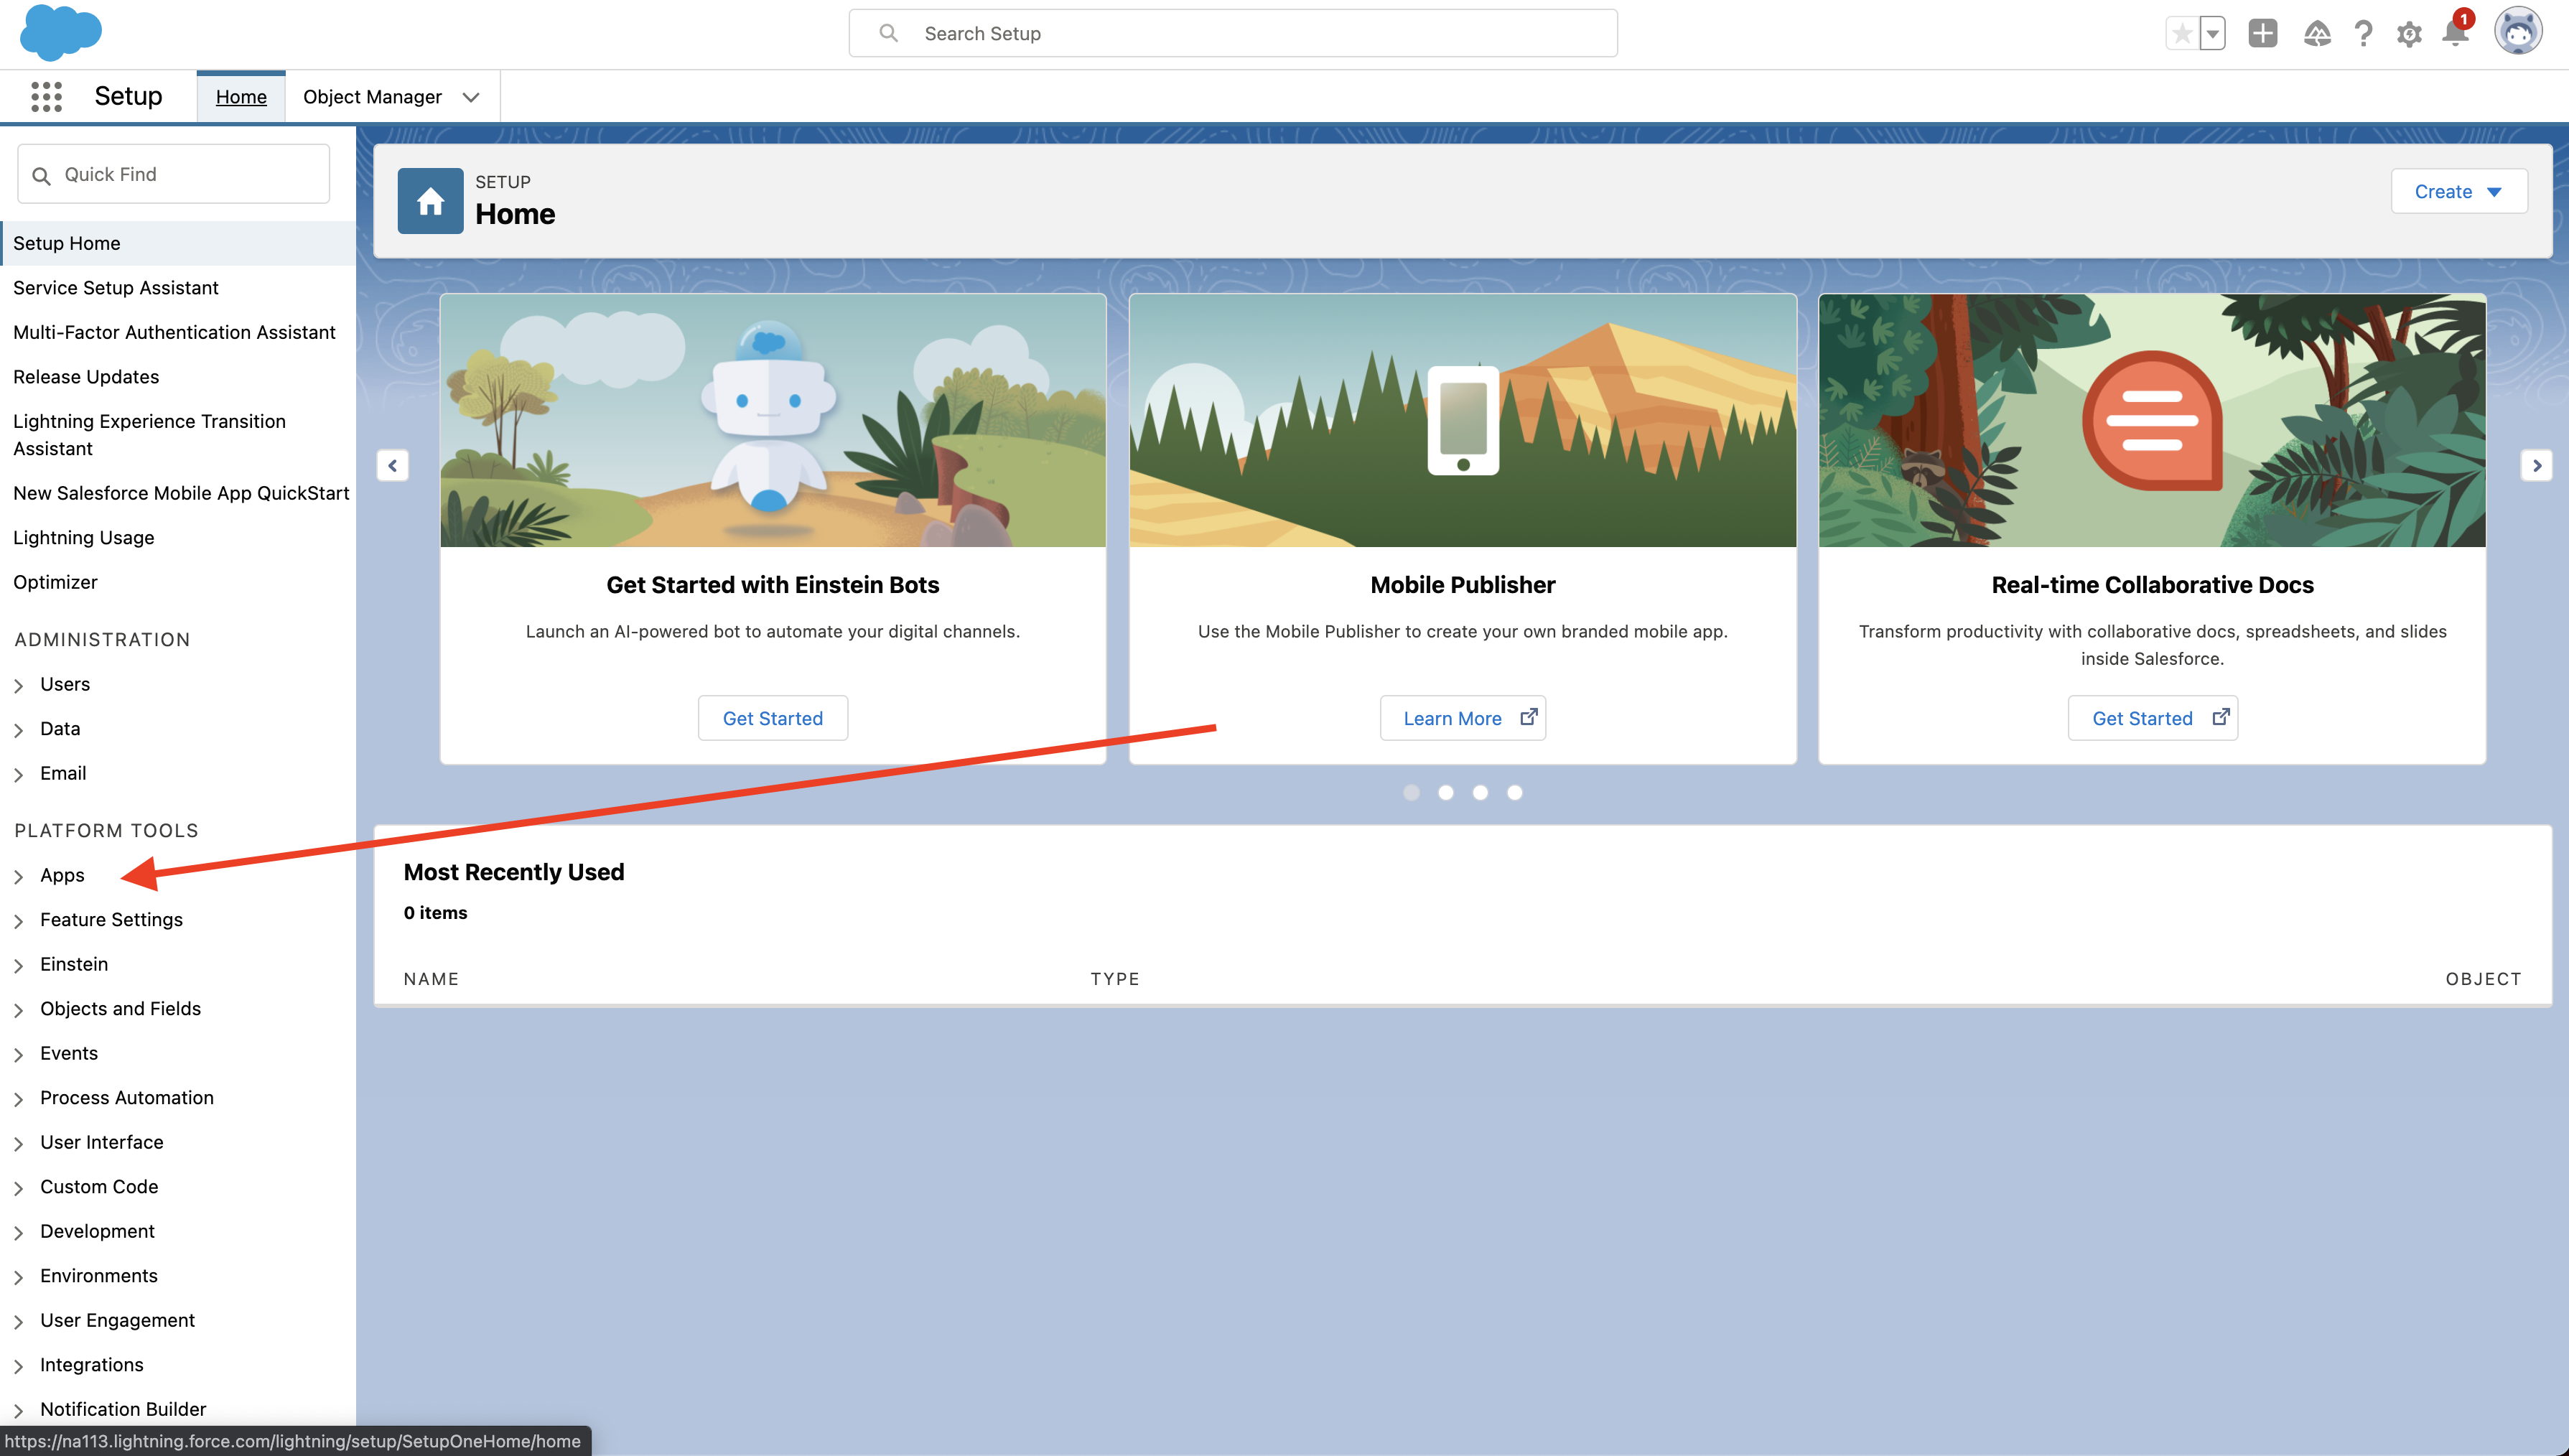This screenshot has width=2569, height=1456.
Task: Open the favorites list dropdown arrow
Action: (x=2213, y=34)
